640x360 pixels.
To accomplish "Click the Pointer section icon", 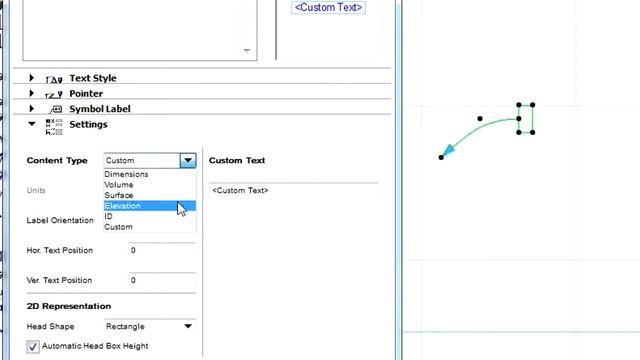I will pos(54,95).
